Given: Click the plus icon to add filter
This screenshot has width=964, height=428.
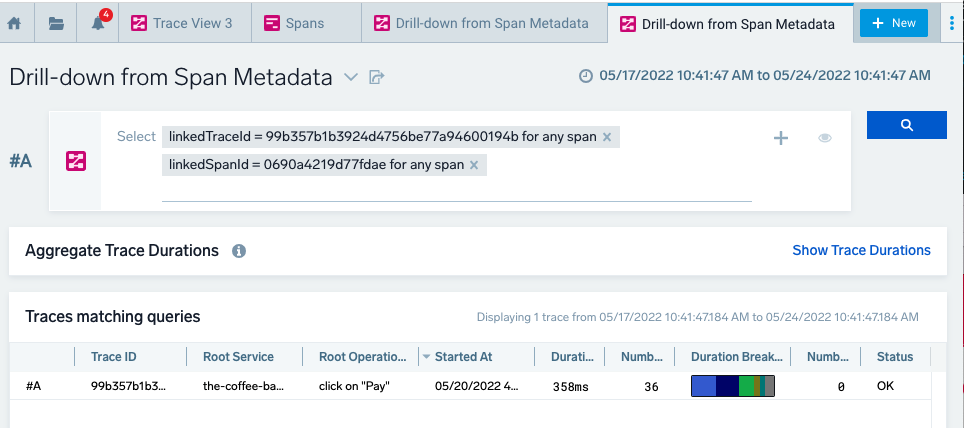Looking at the screenshot, I should pos(781,138).
